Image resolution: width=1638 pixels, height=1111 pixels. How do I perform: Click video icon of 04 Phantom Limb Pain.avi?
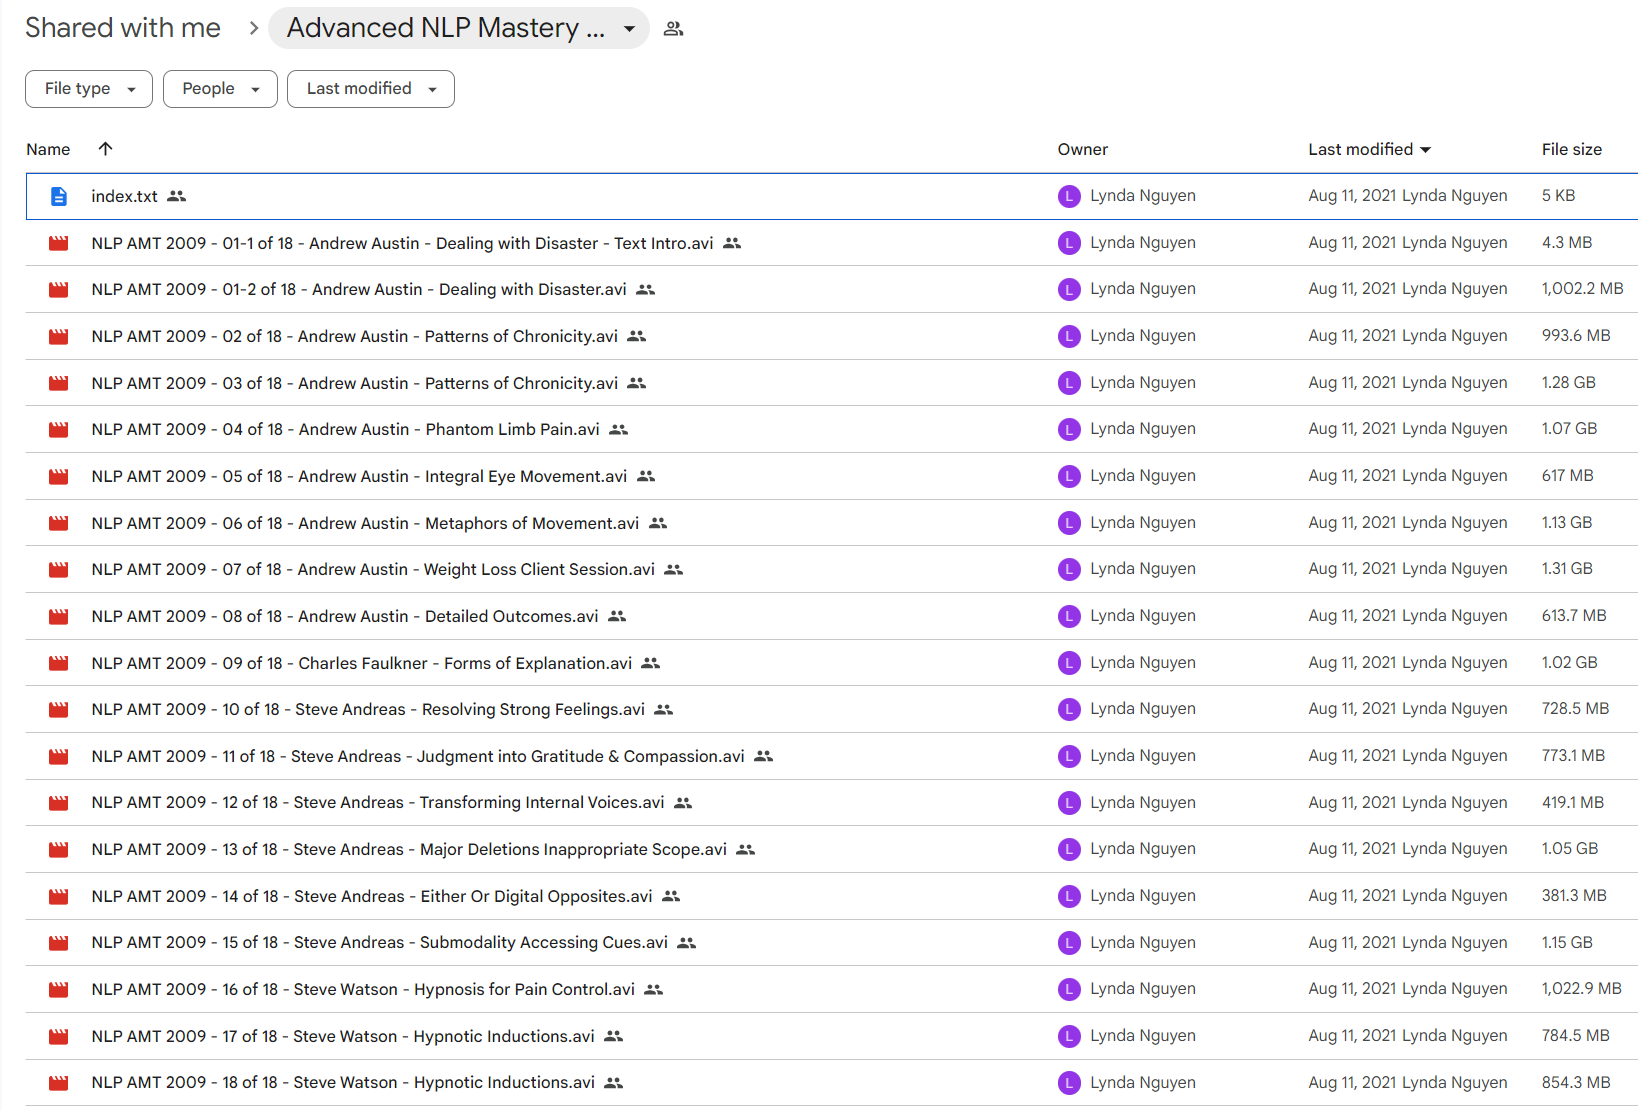tap(59, 430)
